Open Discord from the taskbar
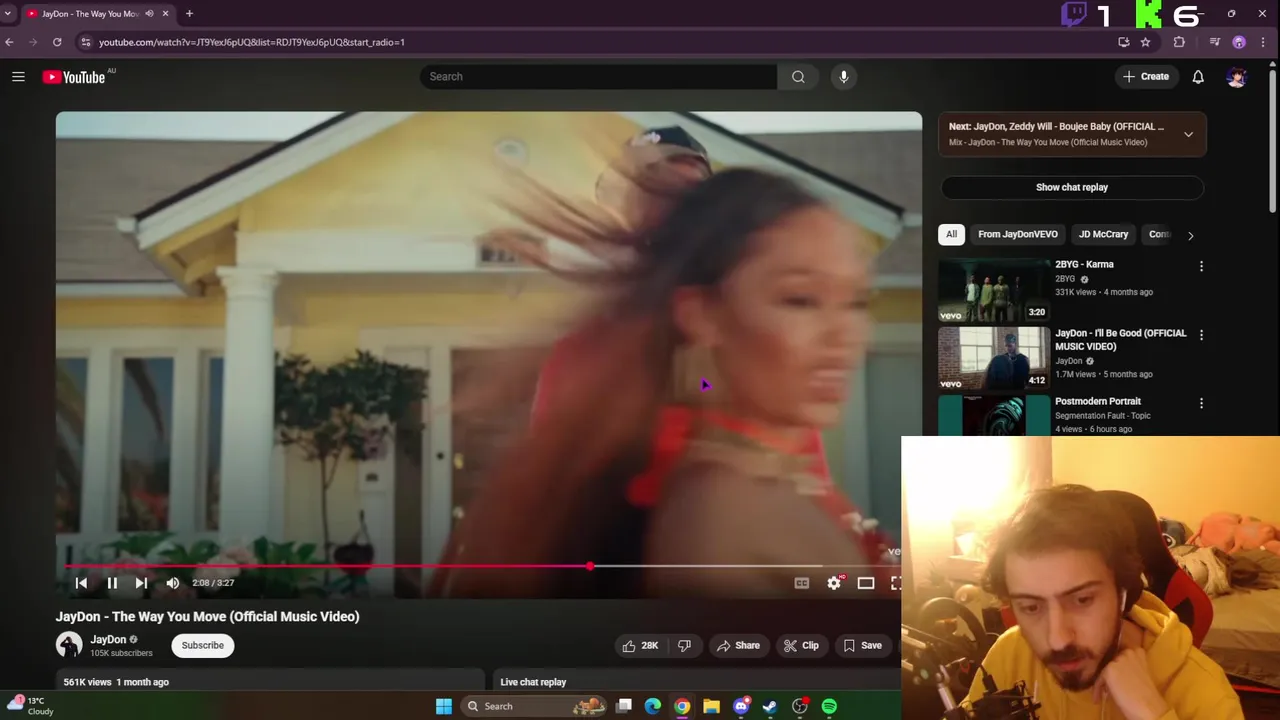 pyautogui.click(x=741, y=706)
